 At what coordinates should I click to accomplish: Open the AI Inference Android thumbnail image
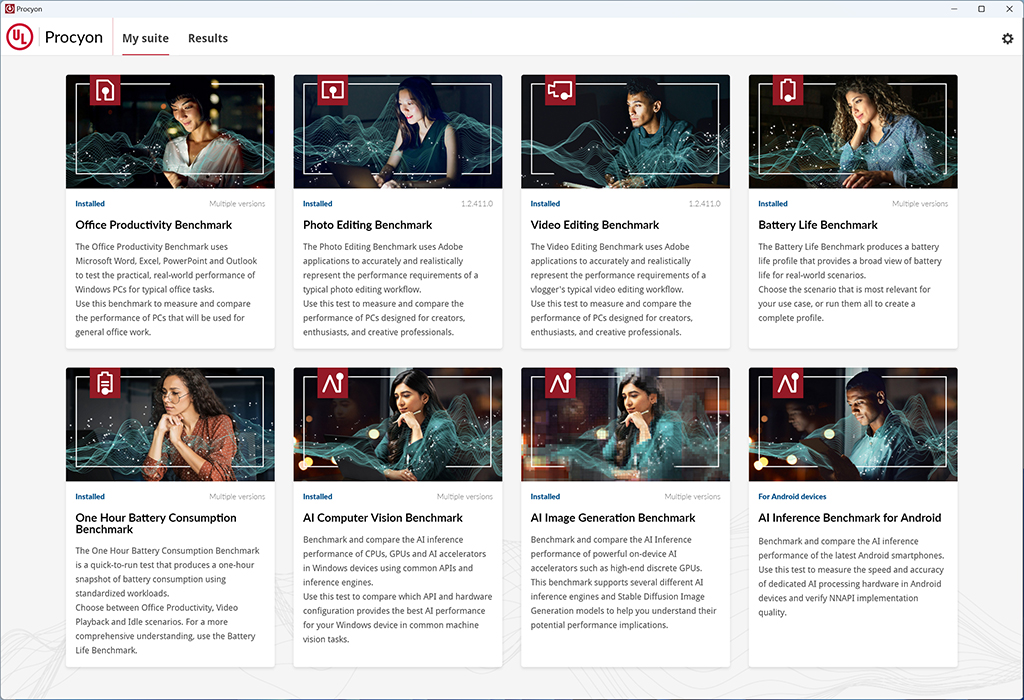tap(853, 424)
